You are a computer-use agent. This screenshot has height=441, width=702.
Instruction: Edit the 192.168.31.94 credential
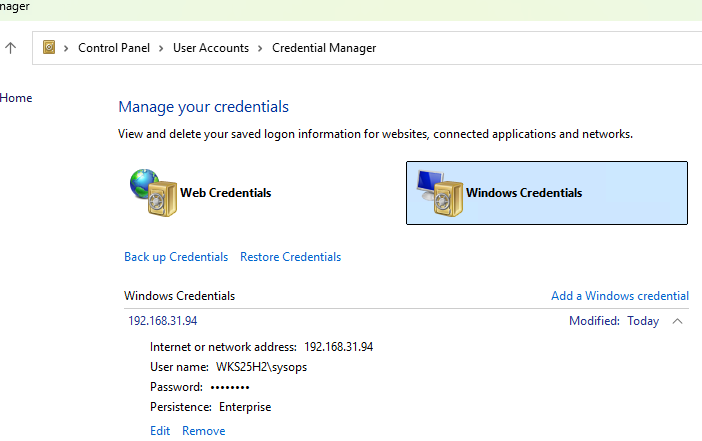point(160,431)
